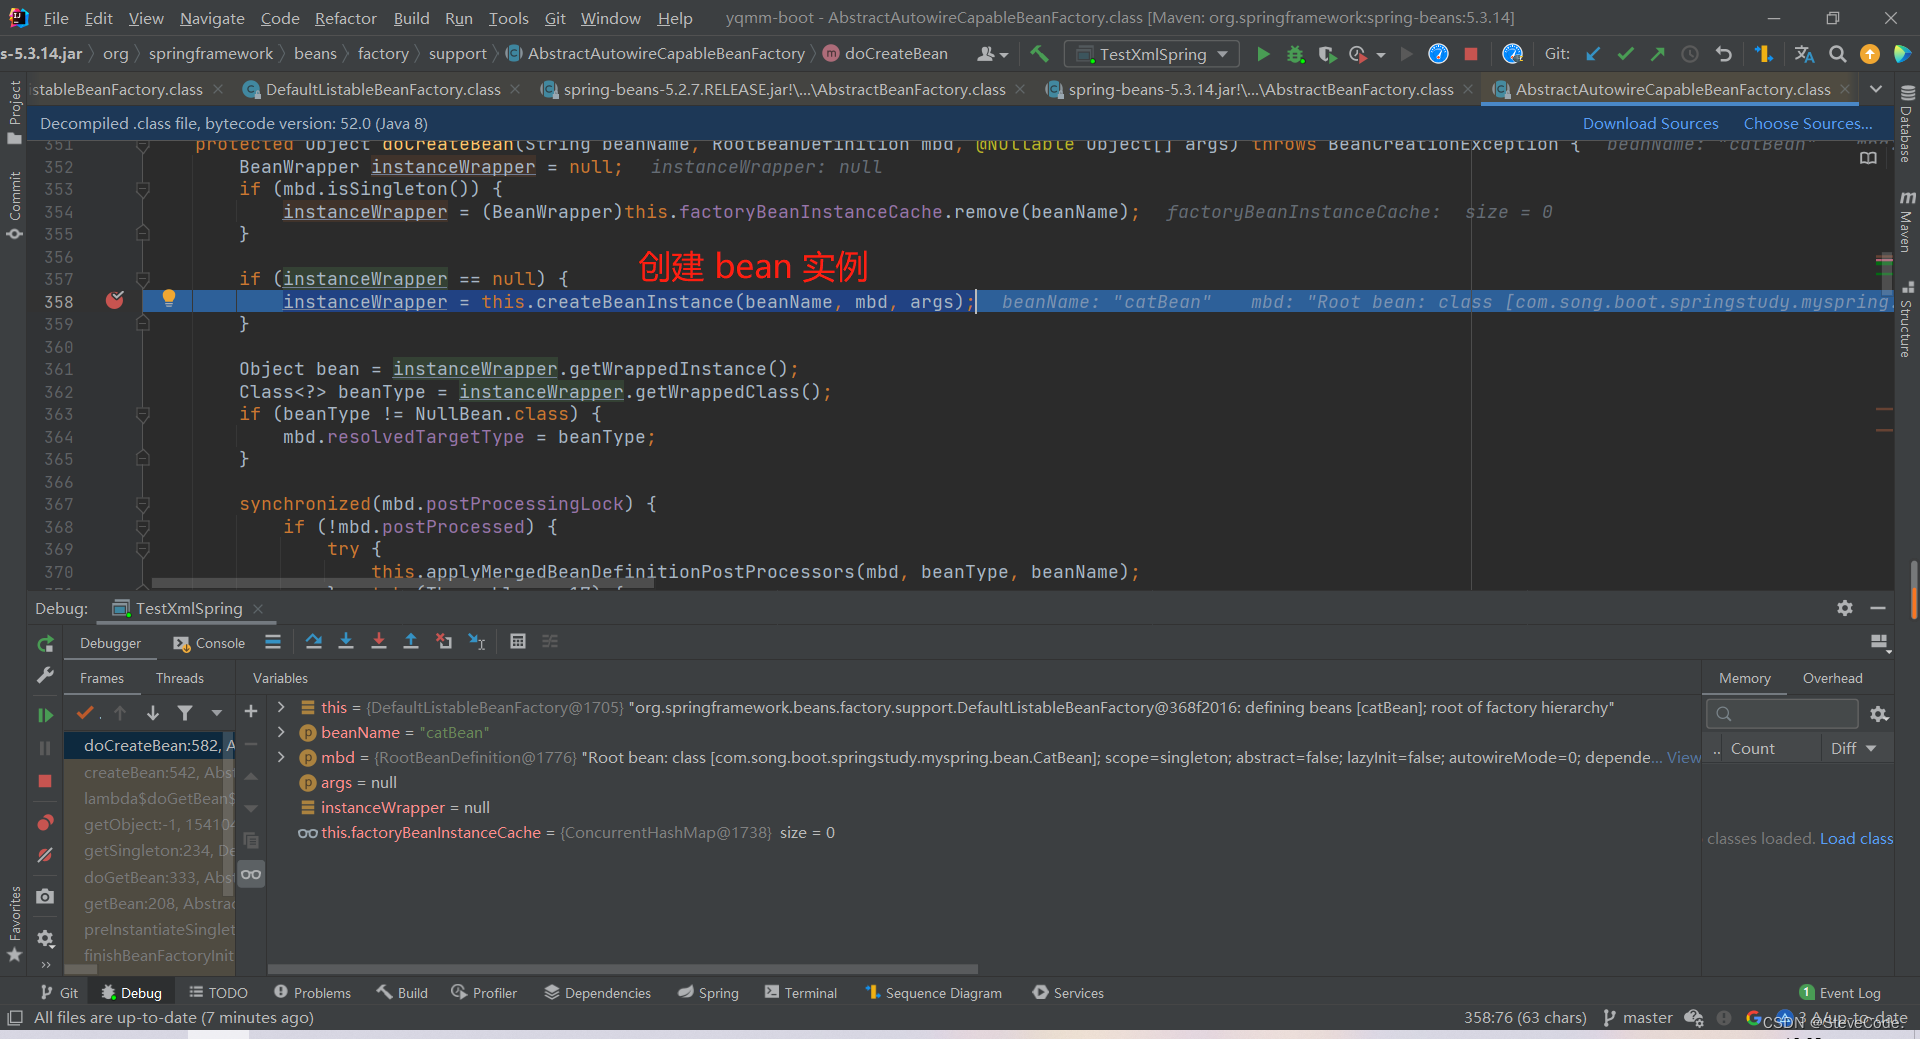This screenshot has height=1039, width=1920.
Task: Open the Navigate menu
Action: (x=212, y=18)
